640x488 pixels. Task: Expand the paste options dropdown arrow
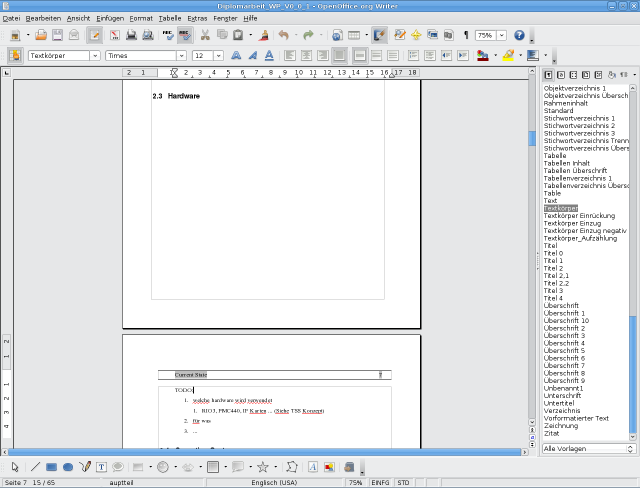[x=250, y=35]
